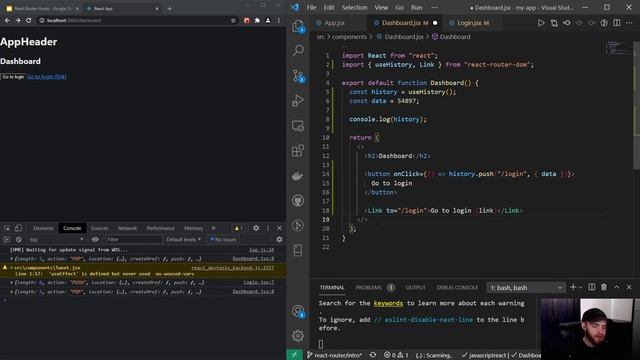
Task: Maximize the terminal panel with caret icon
Action: pos(617,287)
